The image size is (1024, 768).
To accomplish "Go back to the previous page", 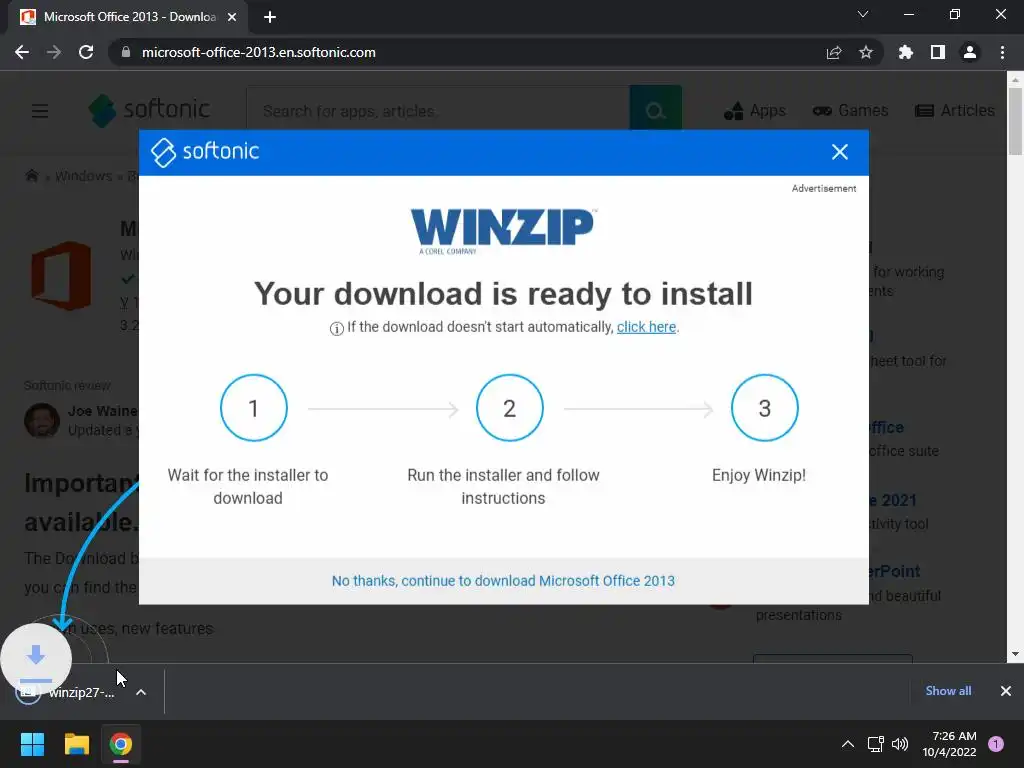I will point(22,52).
